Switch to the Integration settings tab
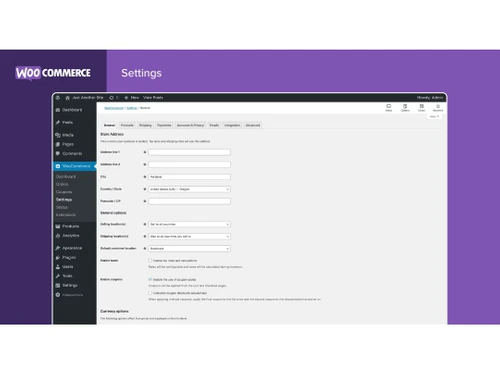The width and height of the screenshot is (500, 375). click(232, 125)
